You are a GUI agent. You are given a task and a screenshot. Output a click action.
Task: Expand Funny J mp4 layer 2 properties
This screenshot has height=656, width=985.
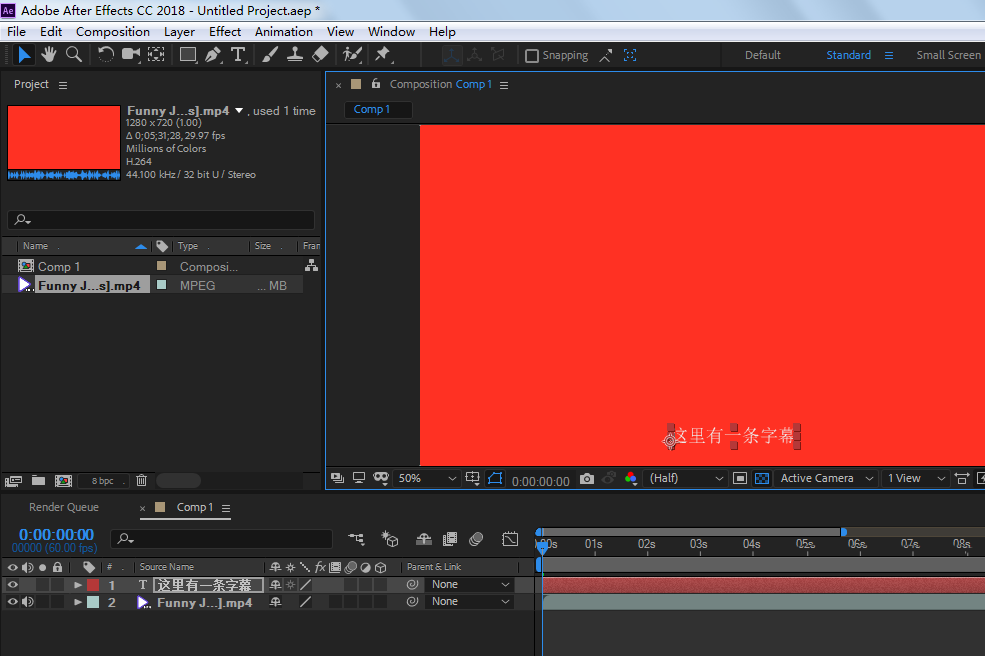pos(78,602)
